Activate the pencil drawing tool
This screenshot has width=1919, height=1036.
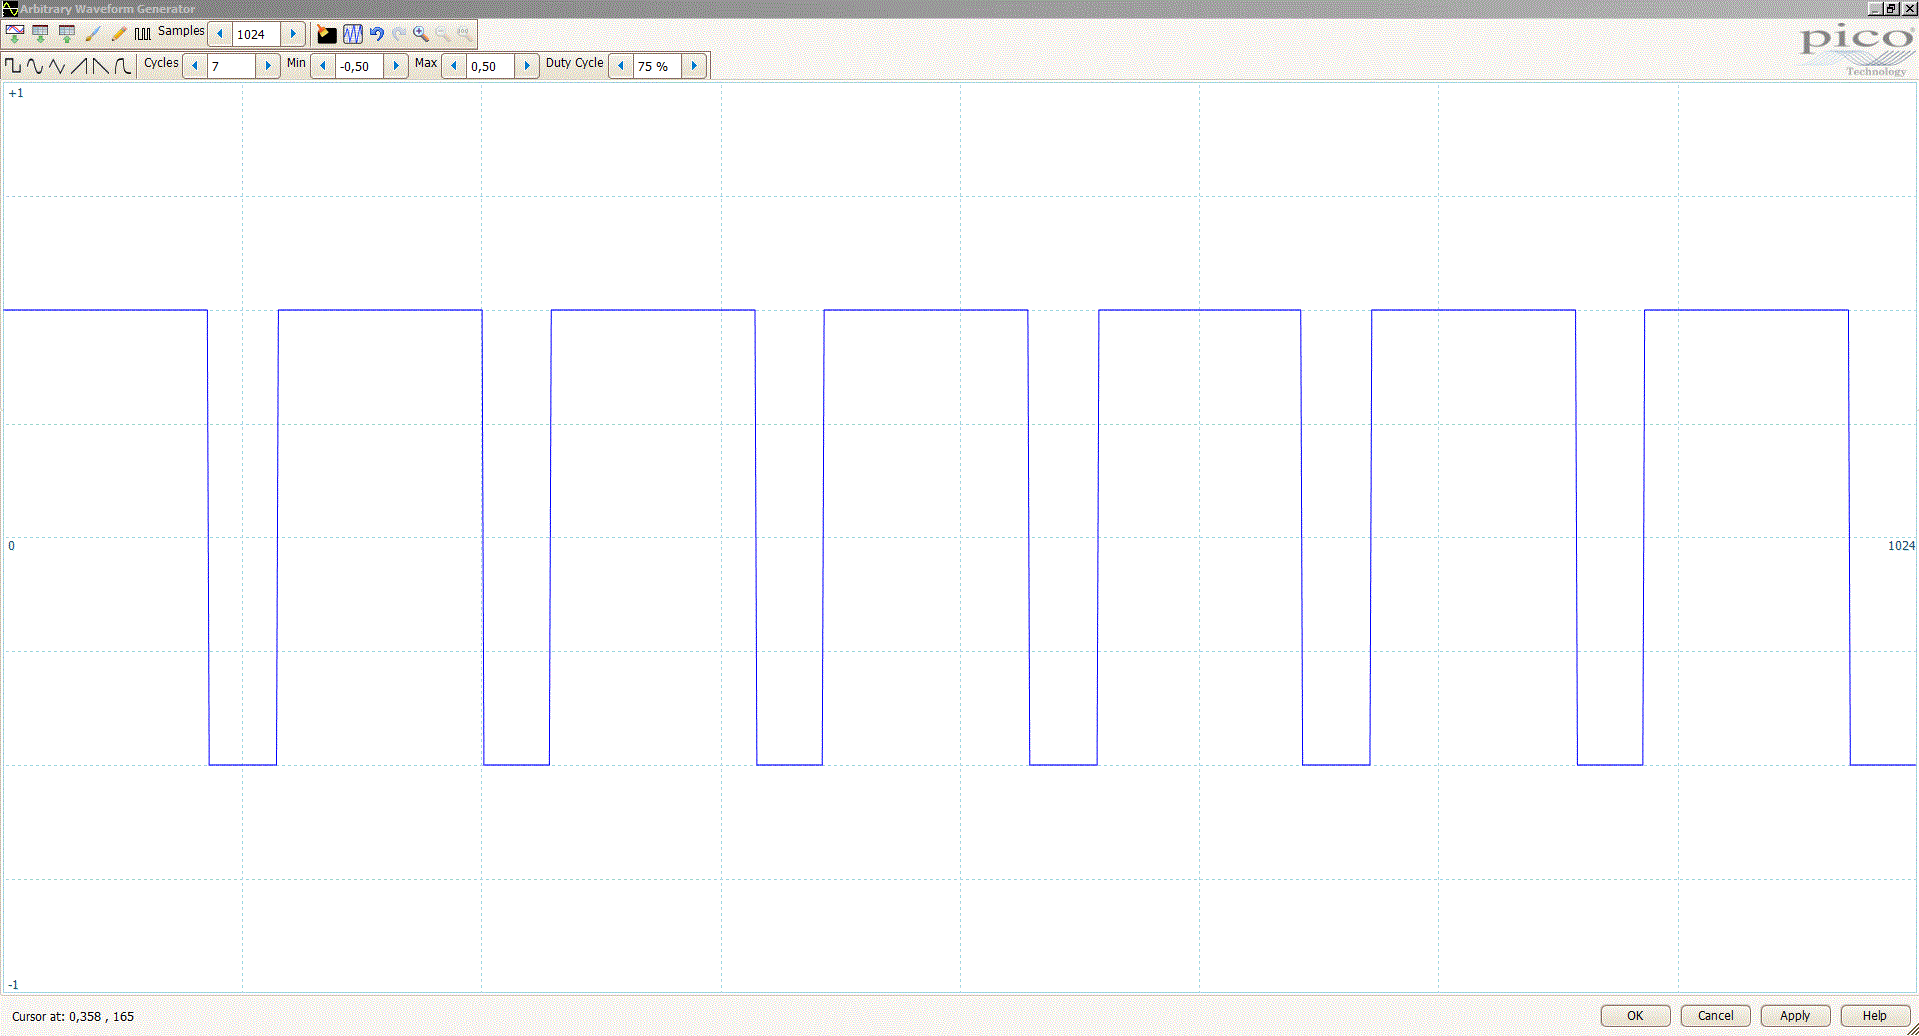coord(118,34)
